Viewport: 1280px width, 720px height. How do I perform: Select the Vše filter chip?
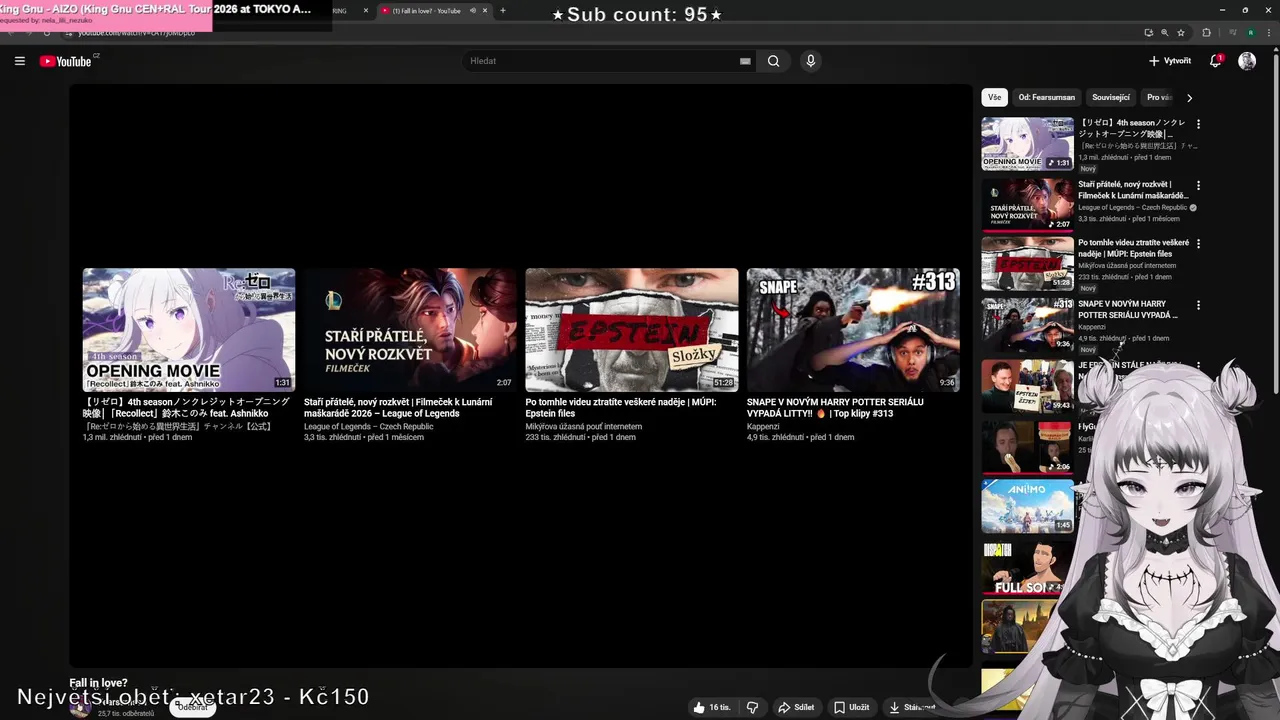[x=994, y=97]
